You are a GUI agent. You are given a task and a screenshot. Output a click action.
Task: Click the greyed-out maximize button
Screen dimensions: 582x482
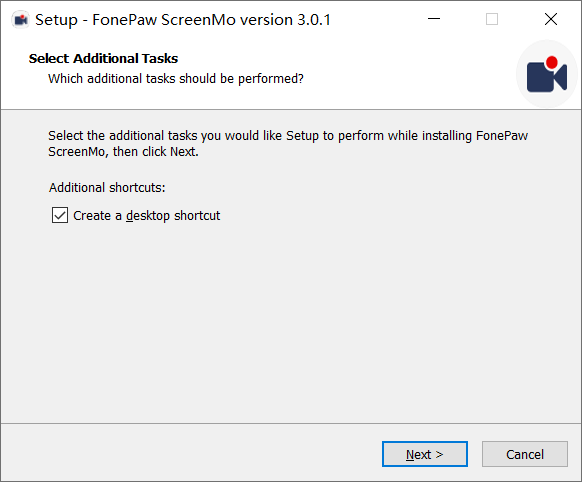click(x=492, y=19)
